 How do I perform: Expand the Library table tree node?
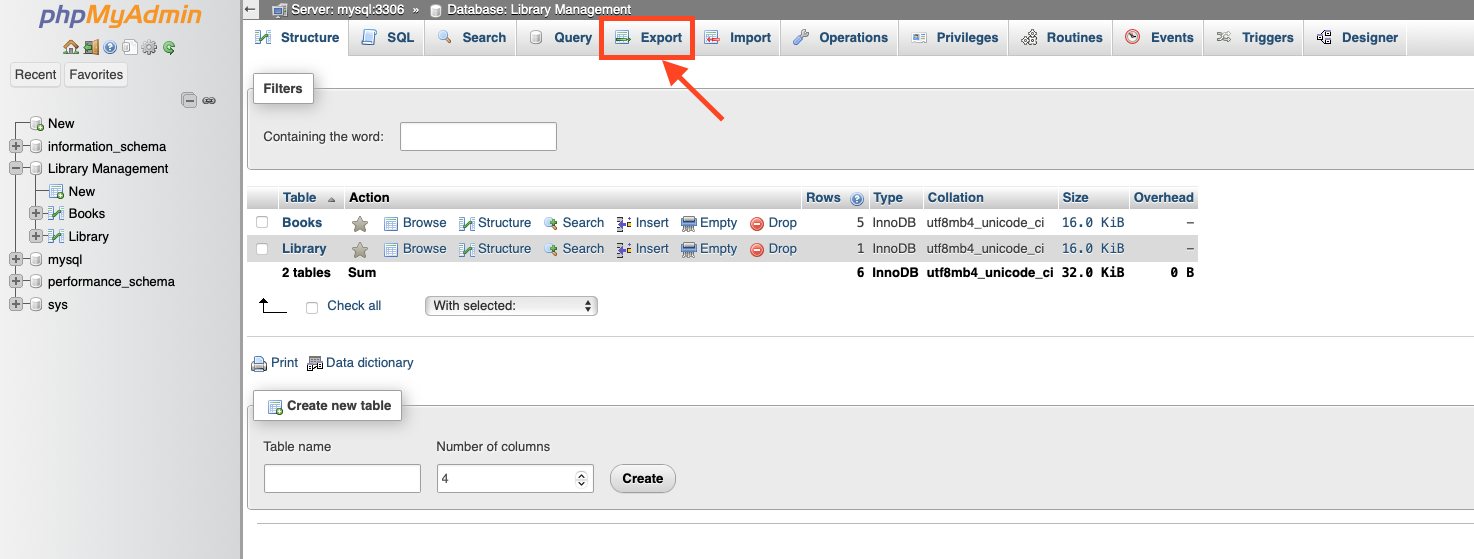tap(36, 236)
